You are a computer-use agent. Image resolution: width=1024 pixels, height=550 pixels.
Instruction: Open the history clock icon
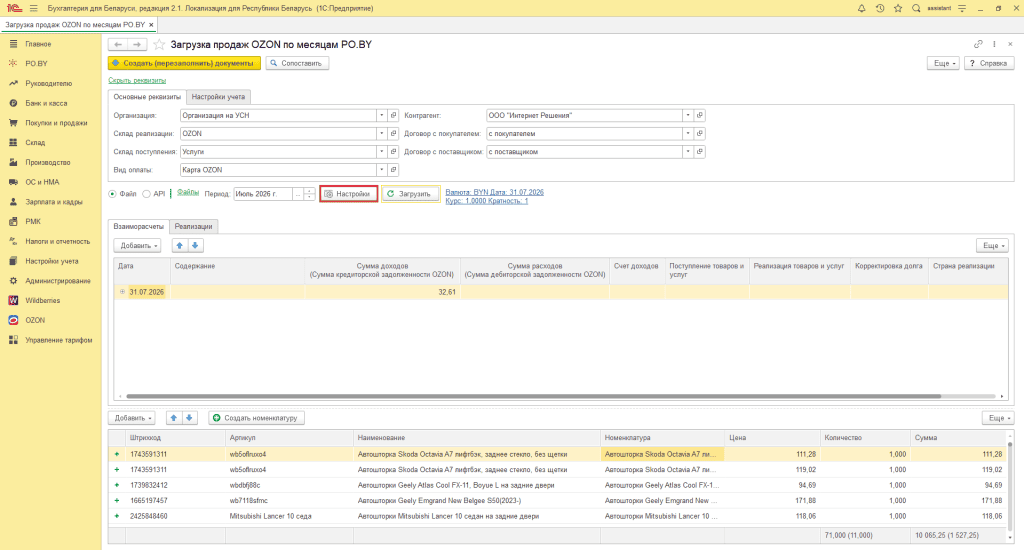click(880, 8)
